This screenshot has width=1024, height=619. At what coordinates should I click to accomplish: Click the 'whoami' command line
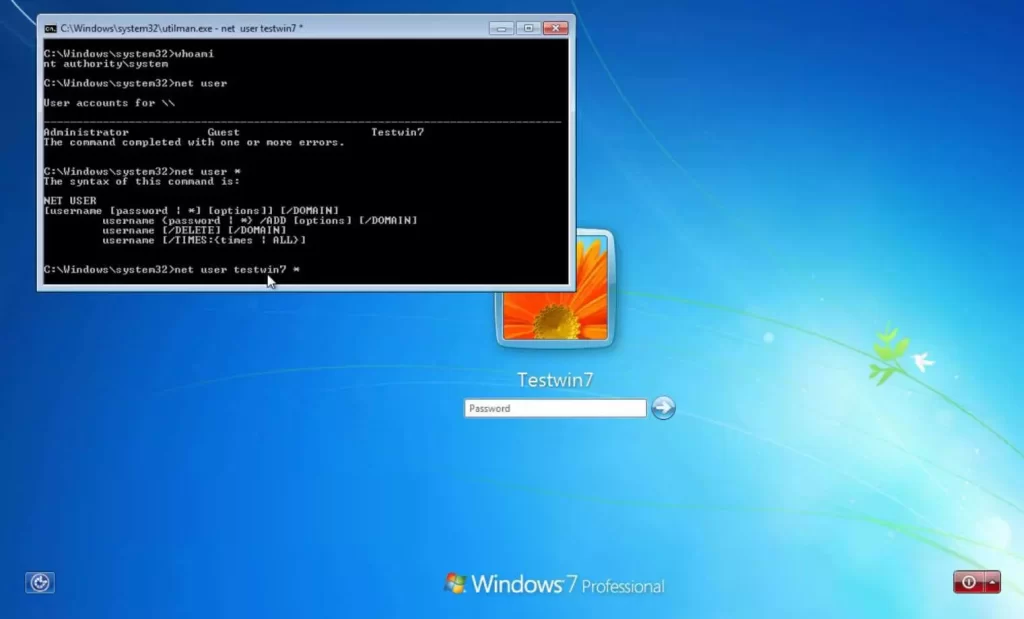point(129,54)
